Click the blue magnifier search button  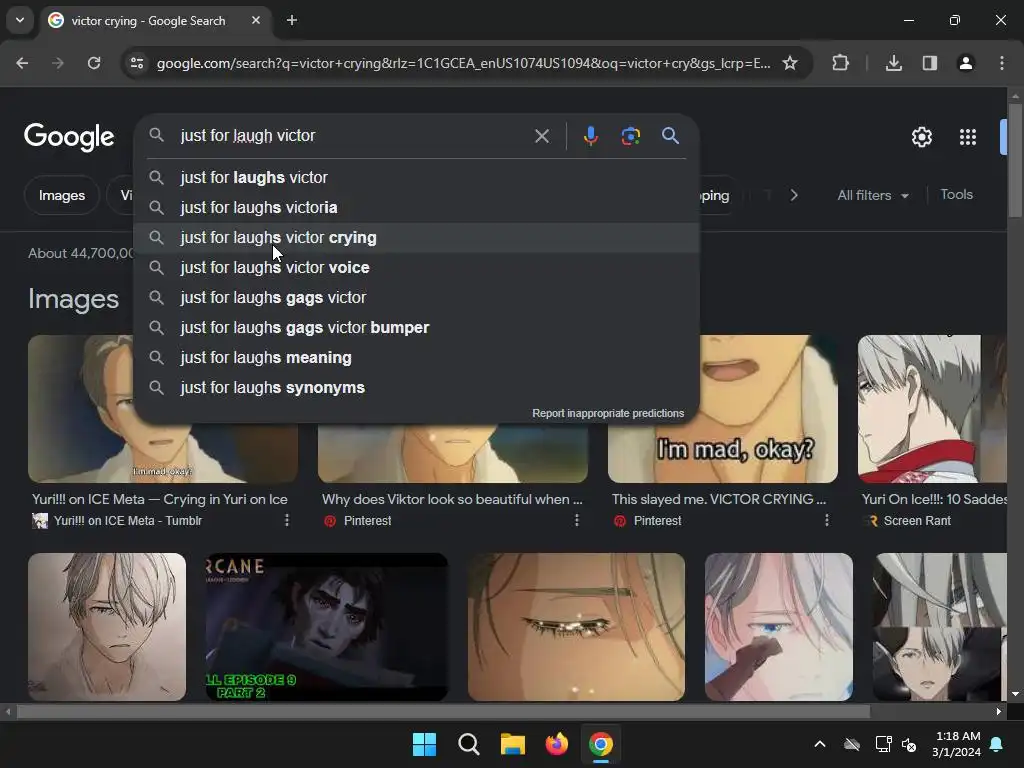coord(670,136)
